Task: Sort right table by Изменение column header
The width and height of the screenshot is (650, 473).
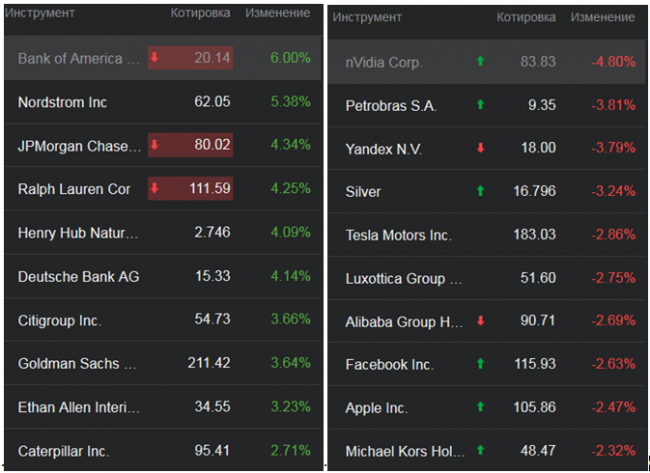Action: 601,18
